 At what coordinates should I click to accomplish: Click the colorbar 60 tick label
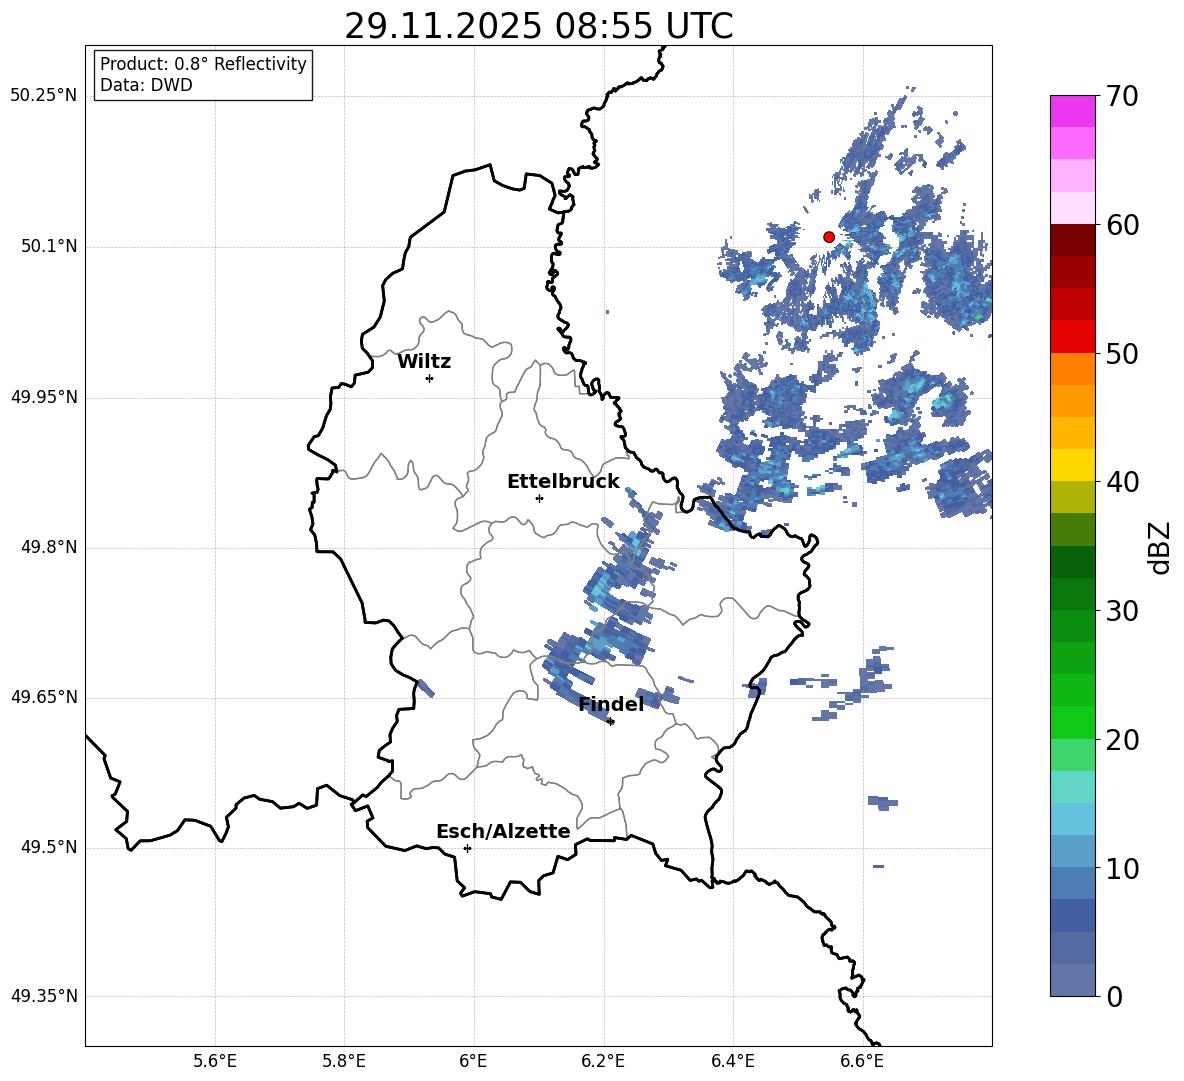[x=1122, y=225]
